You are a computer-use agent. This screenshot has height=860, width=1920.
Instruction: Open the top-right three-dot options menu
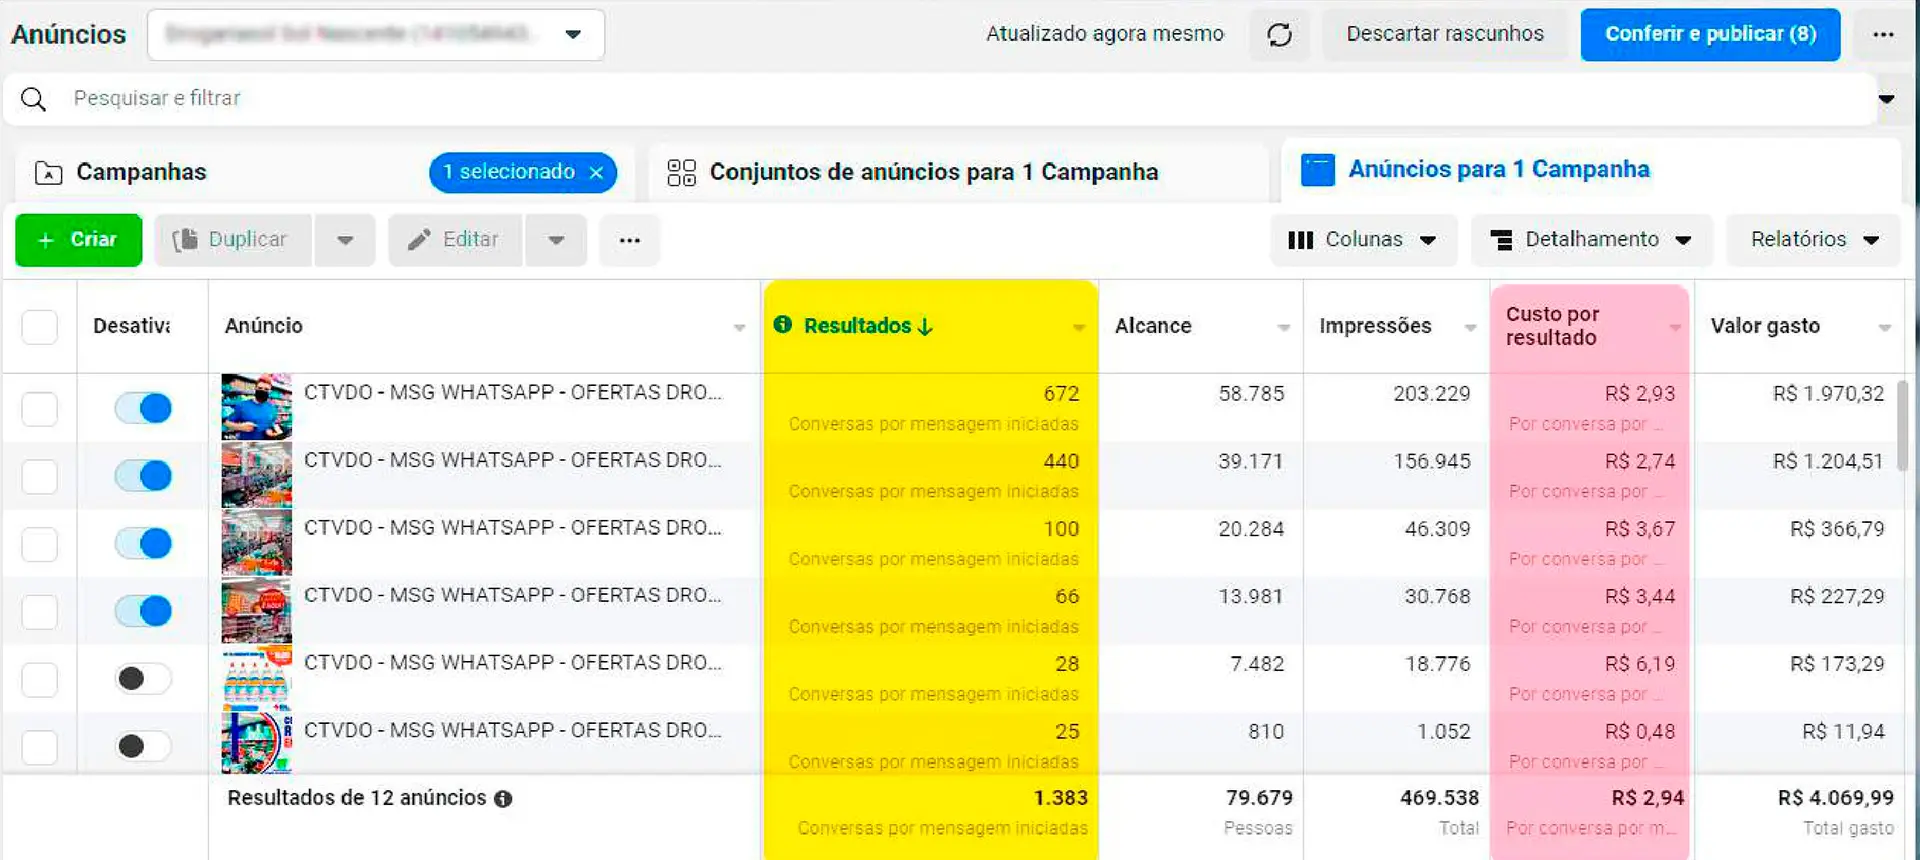[x=1883, y=35]
